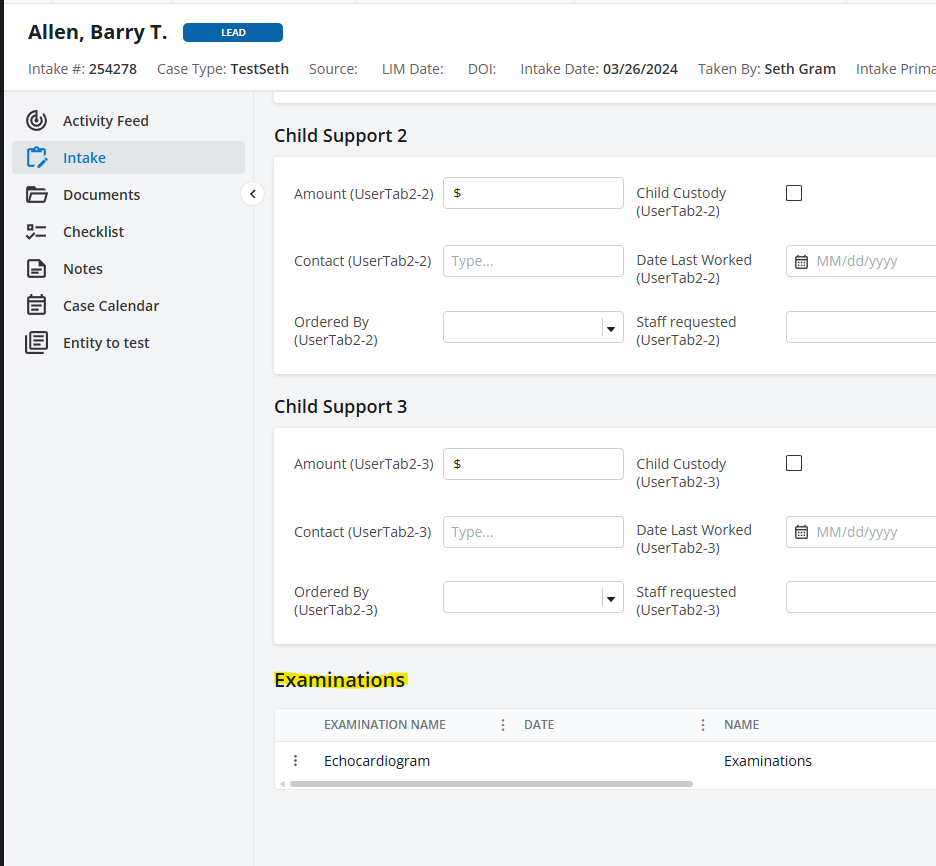Select the Intake menu item

coord(128,158)
